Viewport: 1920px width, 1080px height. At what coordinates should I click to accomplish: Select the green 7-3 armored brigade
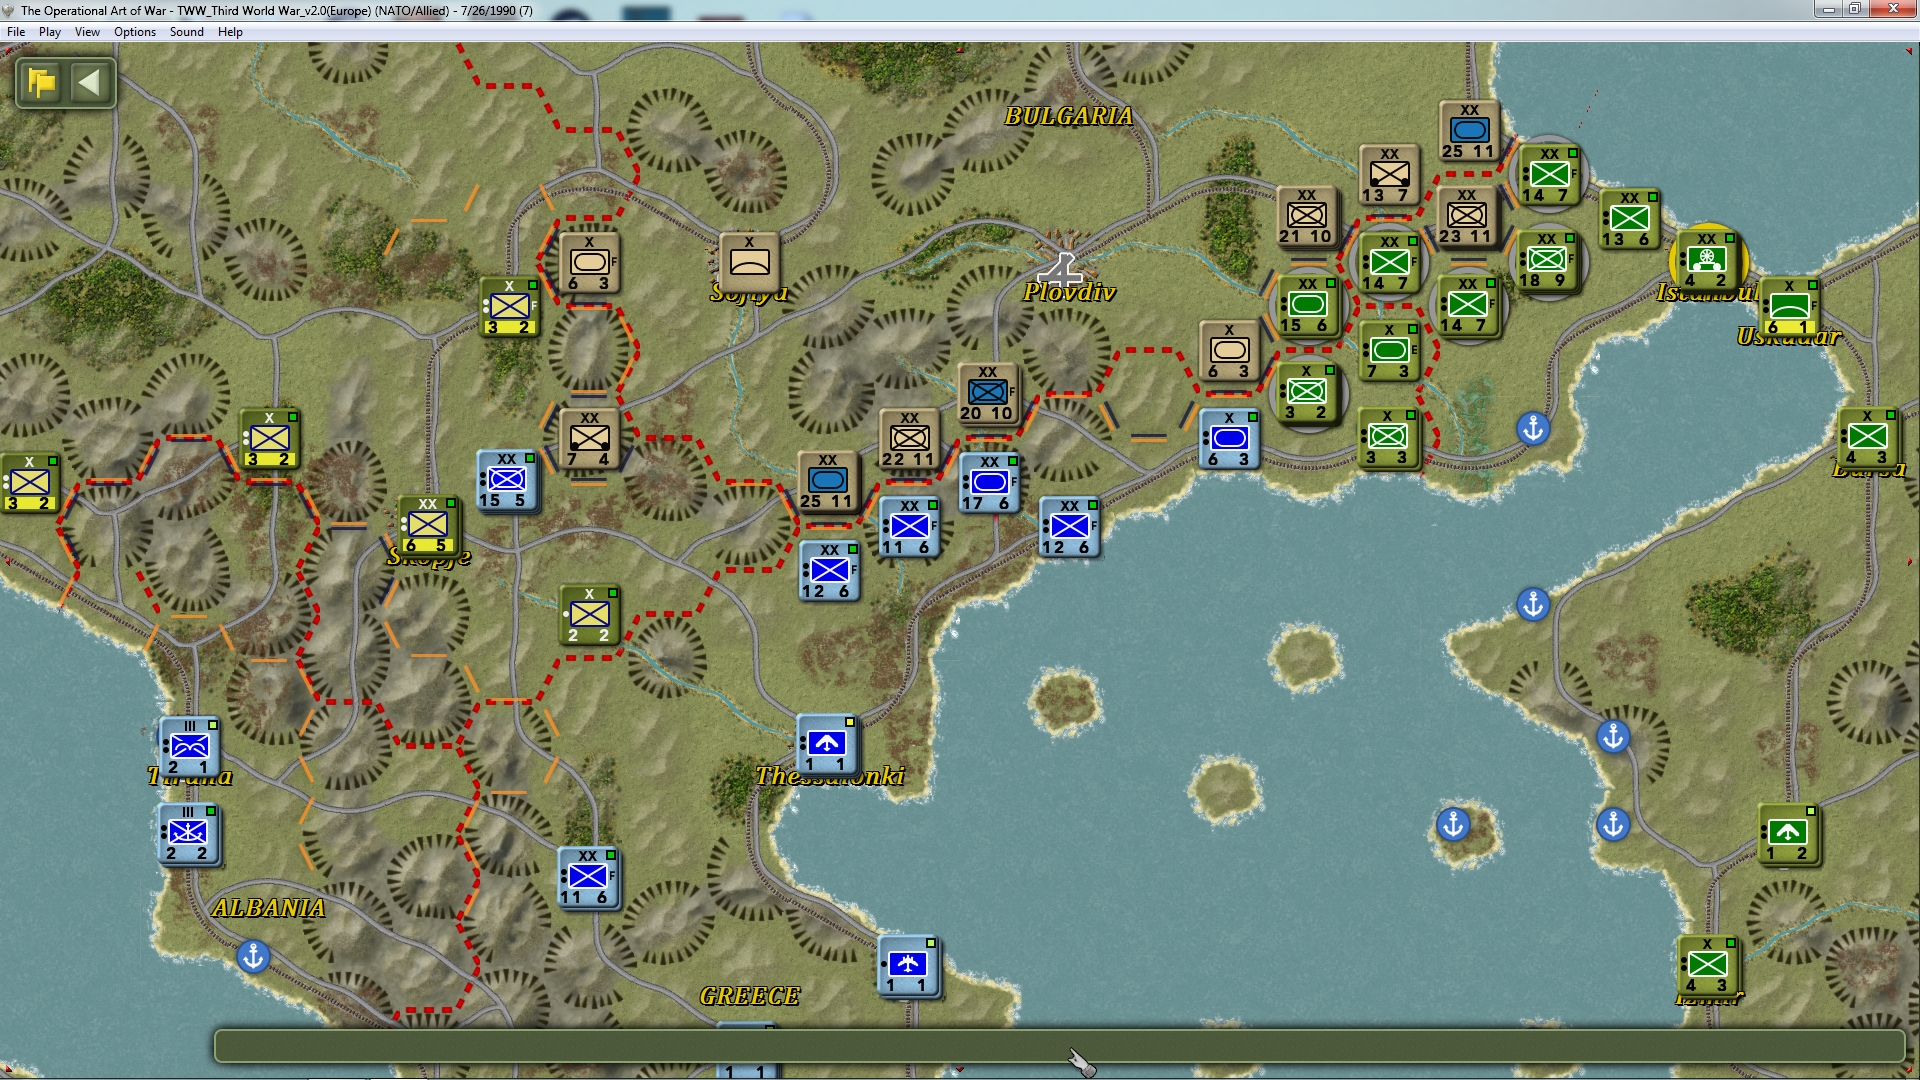1389,351
